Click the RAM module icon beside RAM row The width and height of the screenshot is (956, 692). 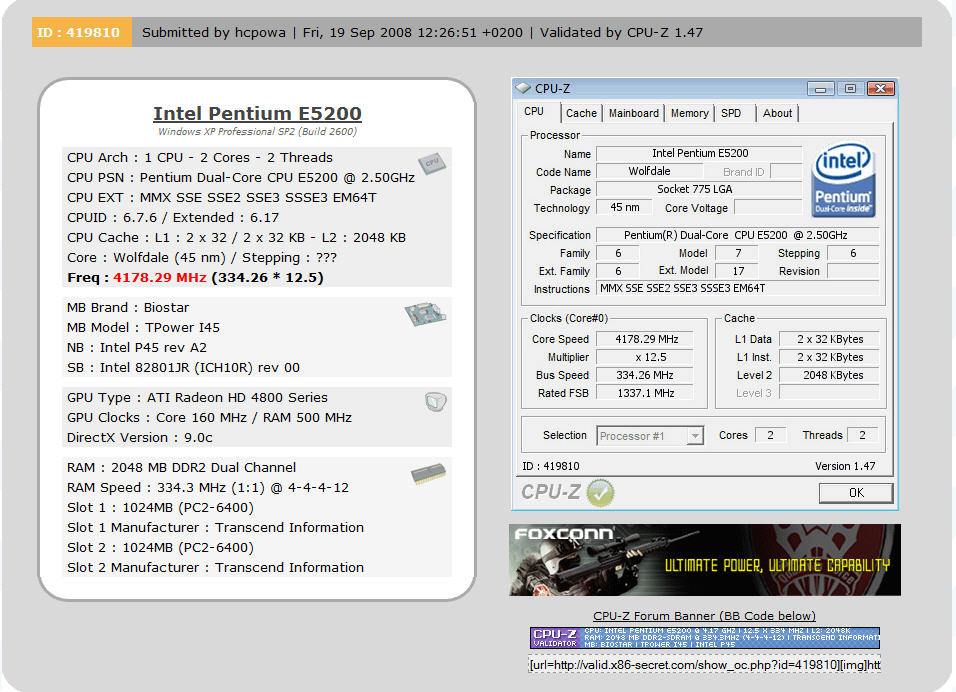pyautogui.click(x=429, y=474)
